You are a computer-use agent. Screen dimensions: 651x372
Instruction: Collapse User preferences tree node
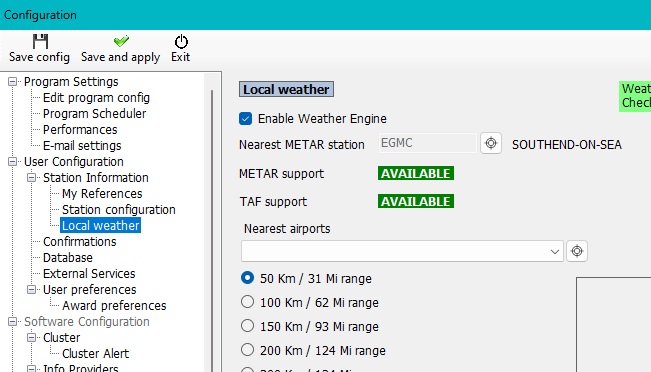[32, 289]
